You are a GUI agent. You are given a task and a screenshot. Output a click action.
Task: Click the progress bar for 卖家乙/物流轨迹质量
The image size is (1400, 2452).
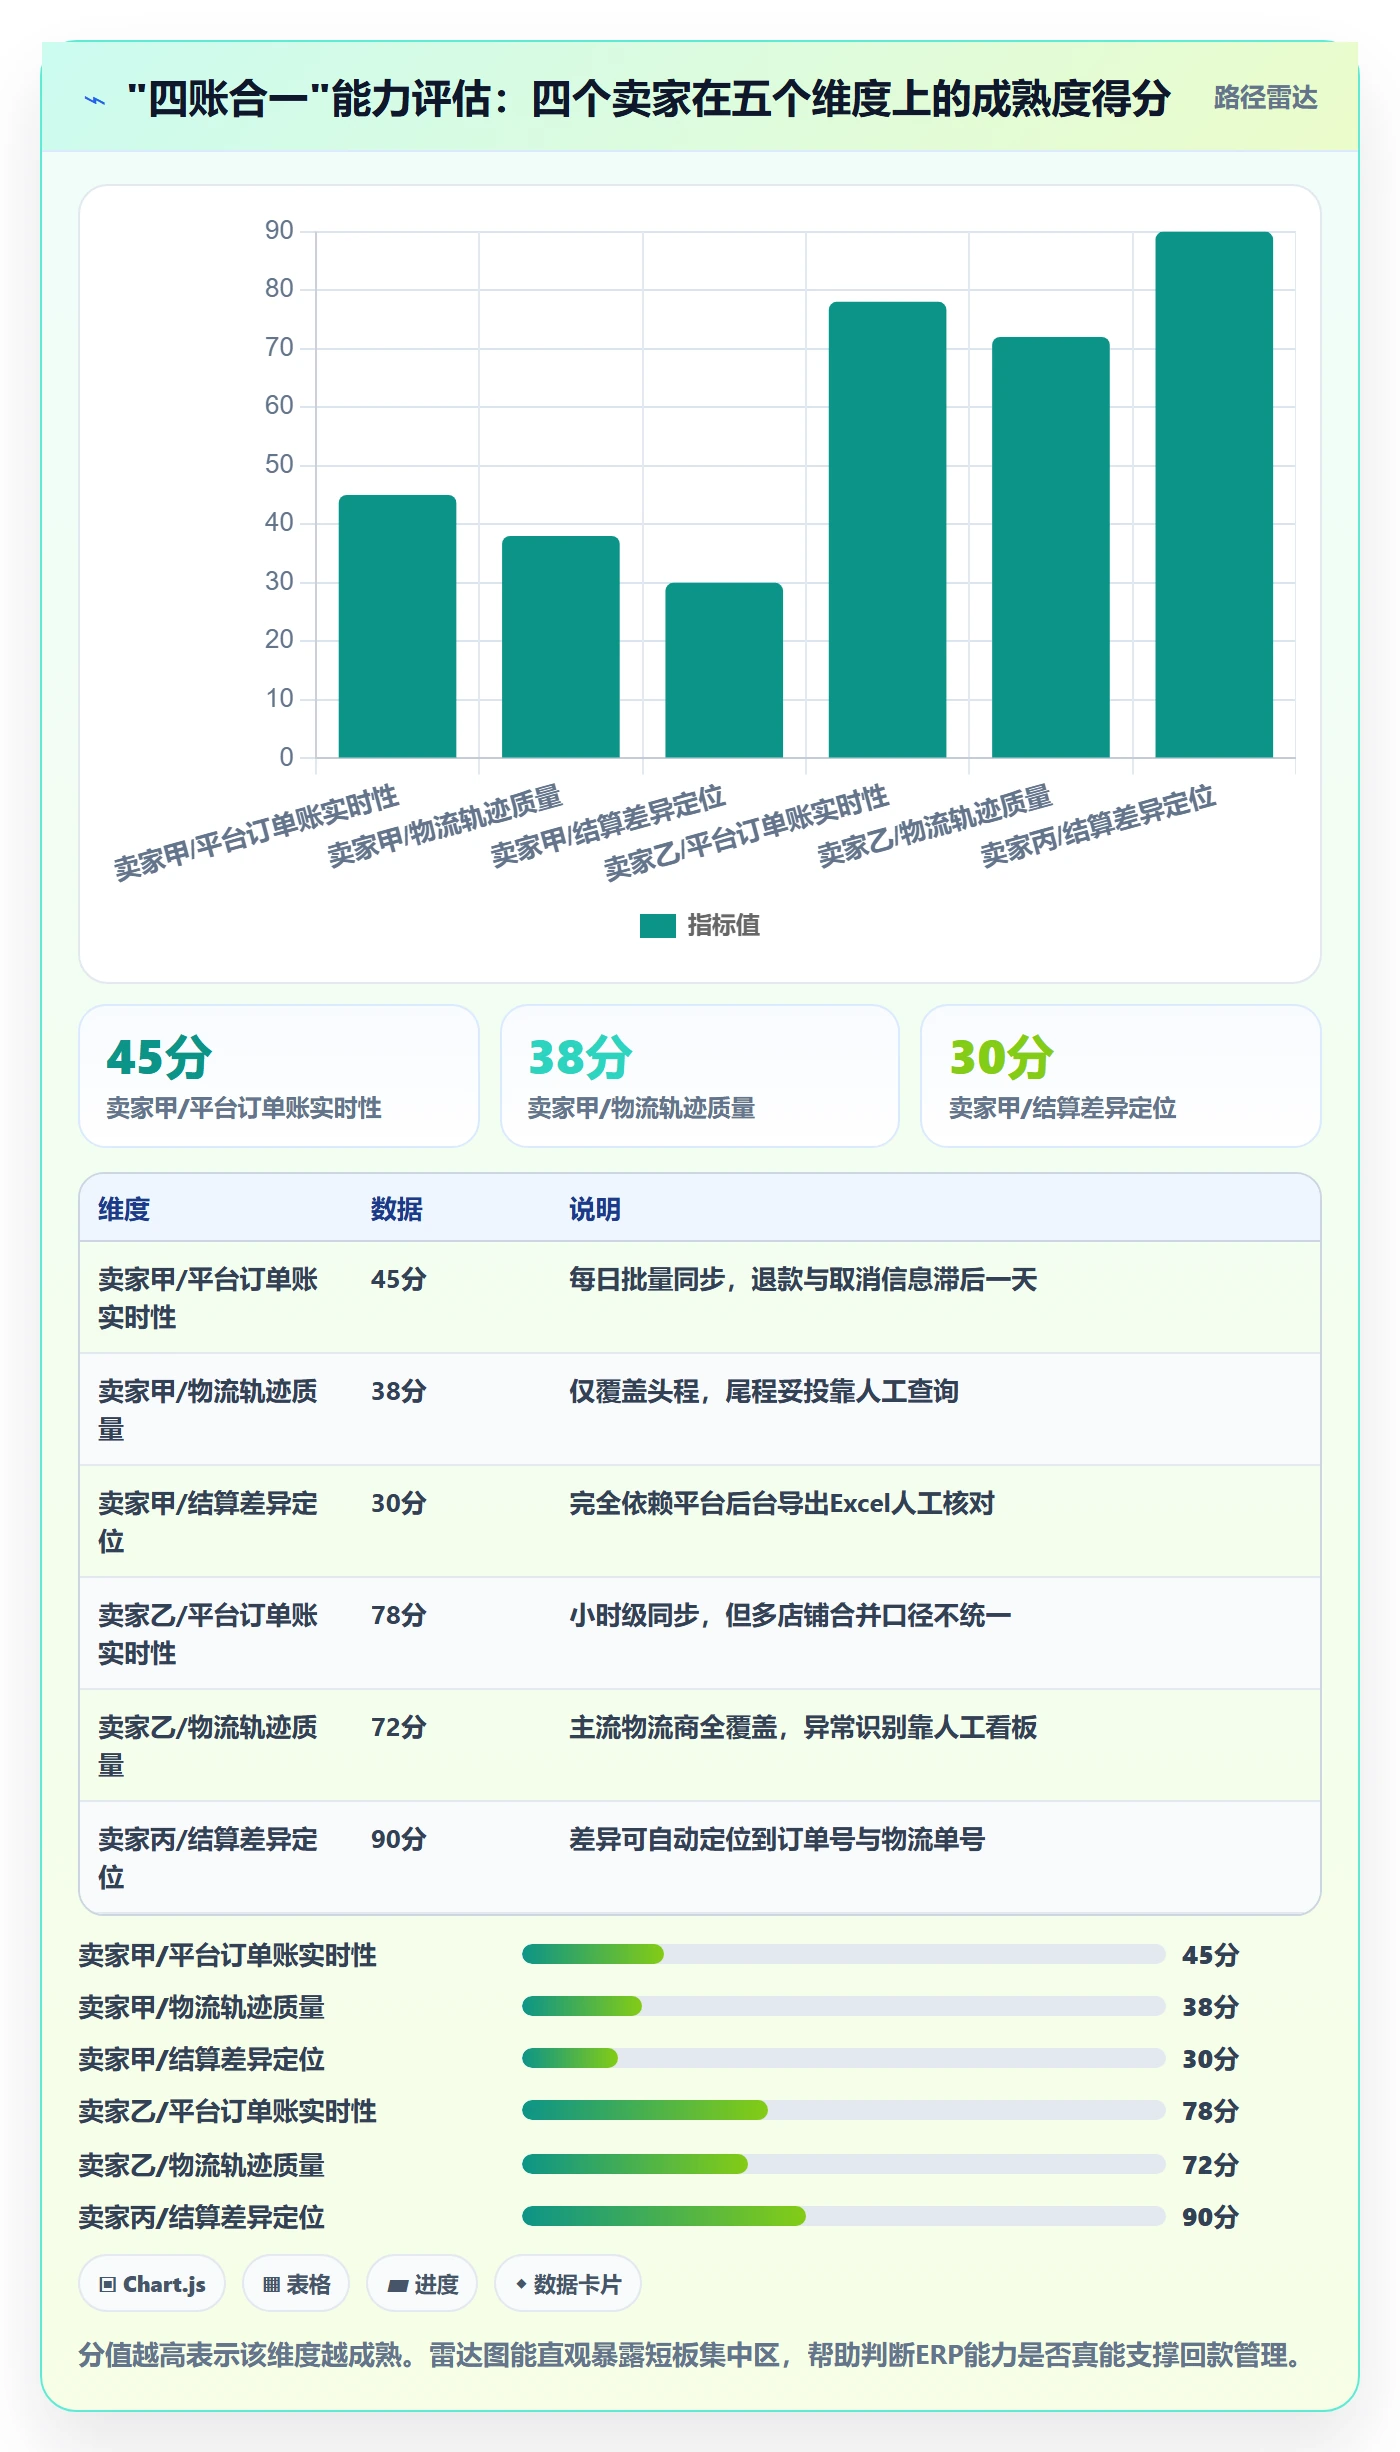(x=843, y=2164)
